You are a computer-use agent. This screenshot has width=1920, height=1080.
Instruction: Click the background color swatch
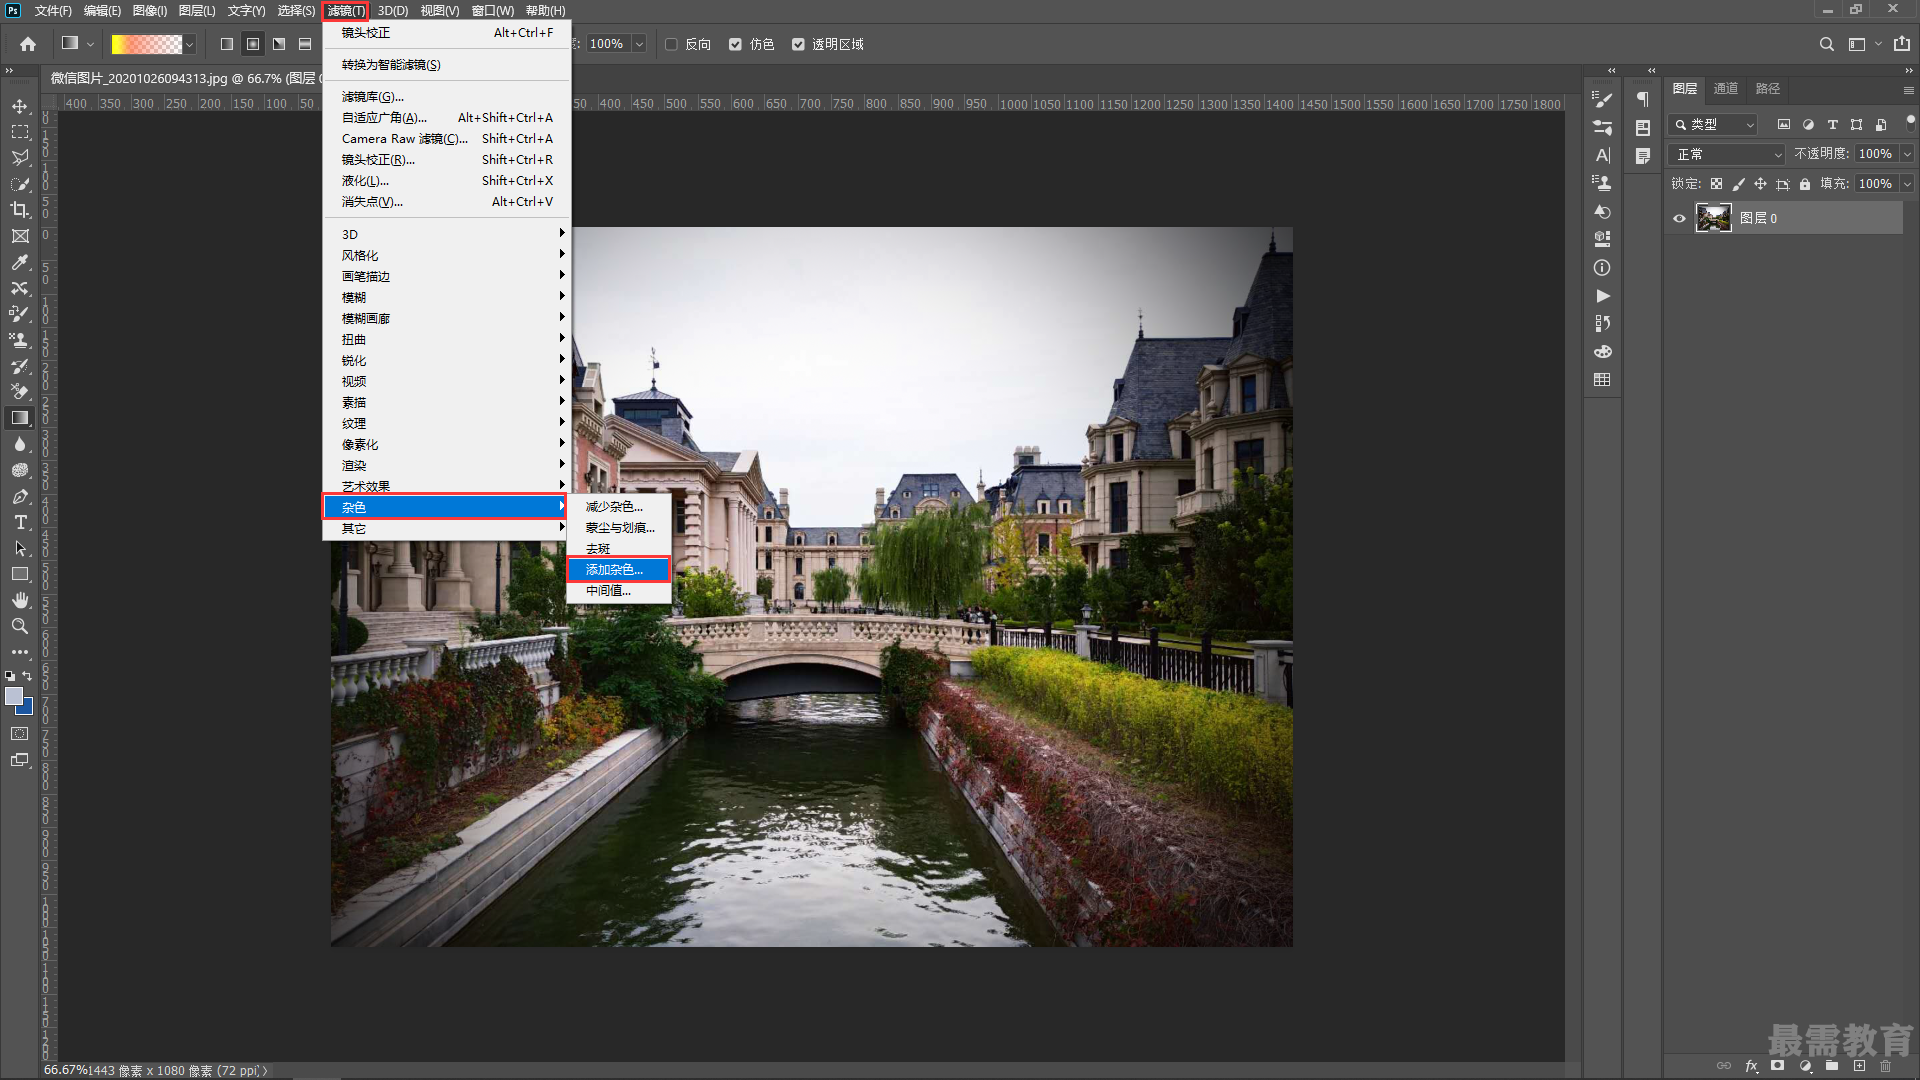pos(27,708)
